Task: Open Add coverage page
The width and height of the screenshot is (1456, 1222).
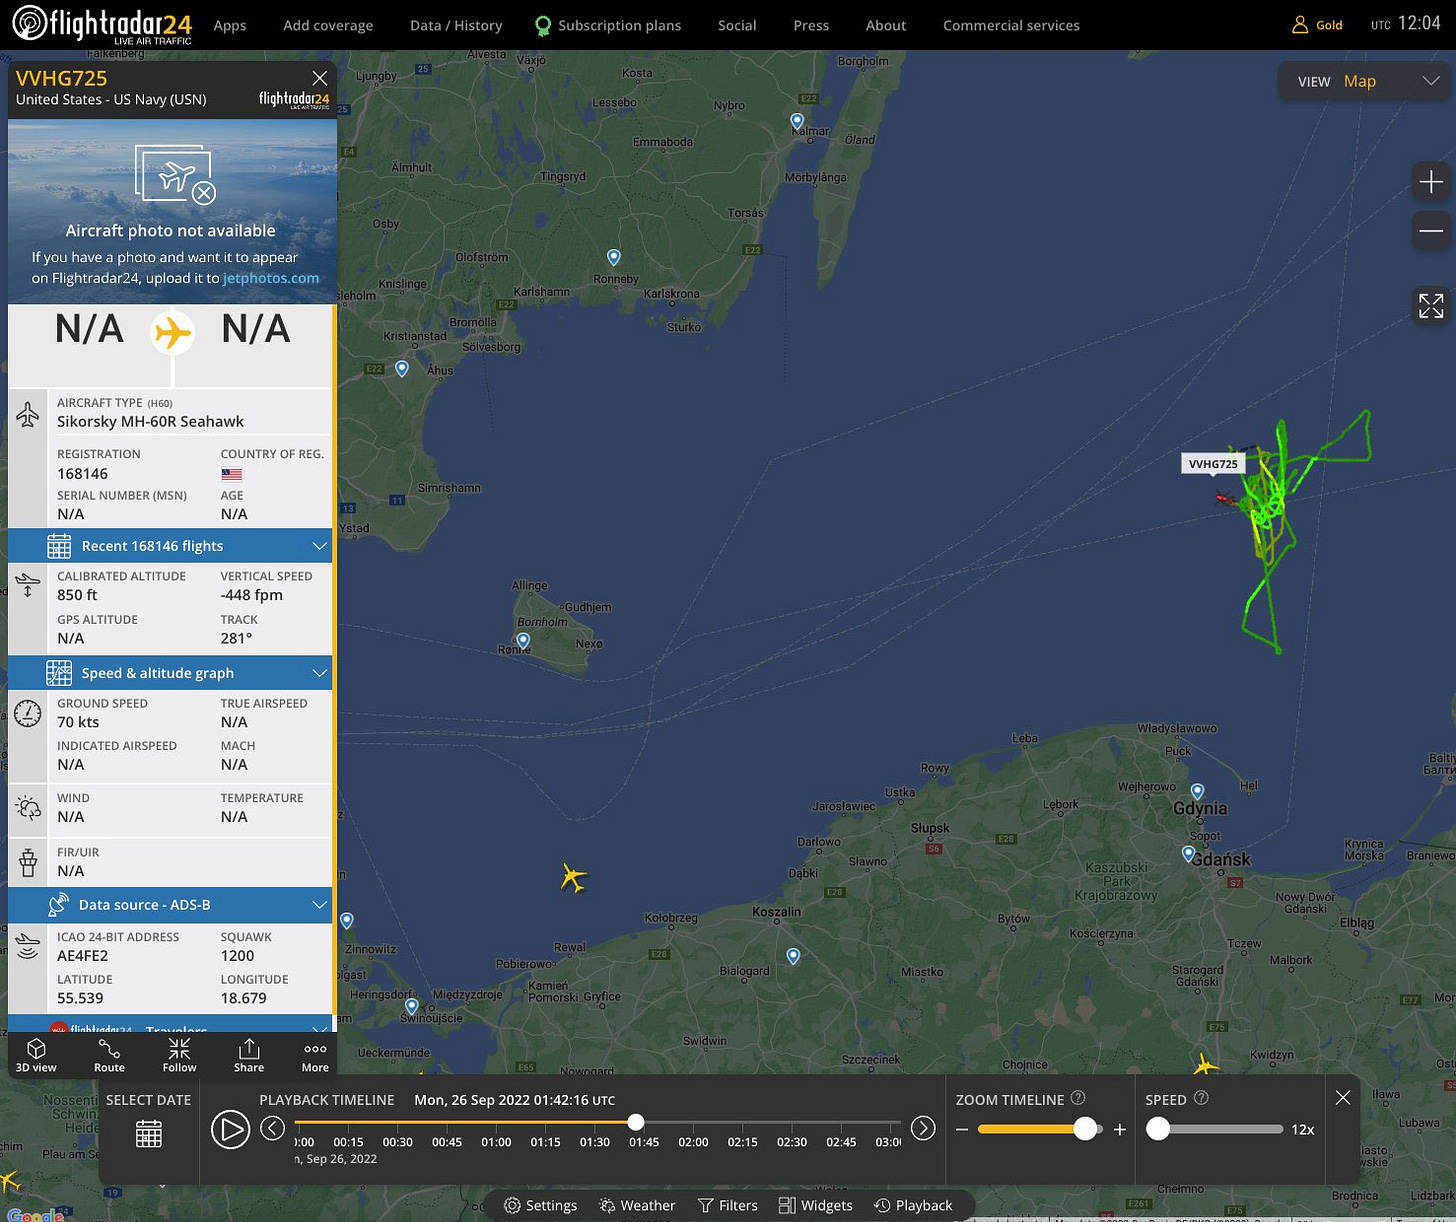Action: (328, 25)
